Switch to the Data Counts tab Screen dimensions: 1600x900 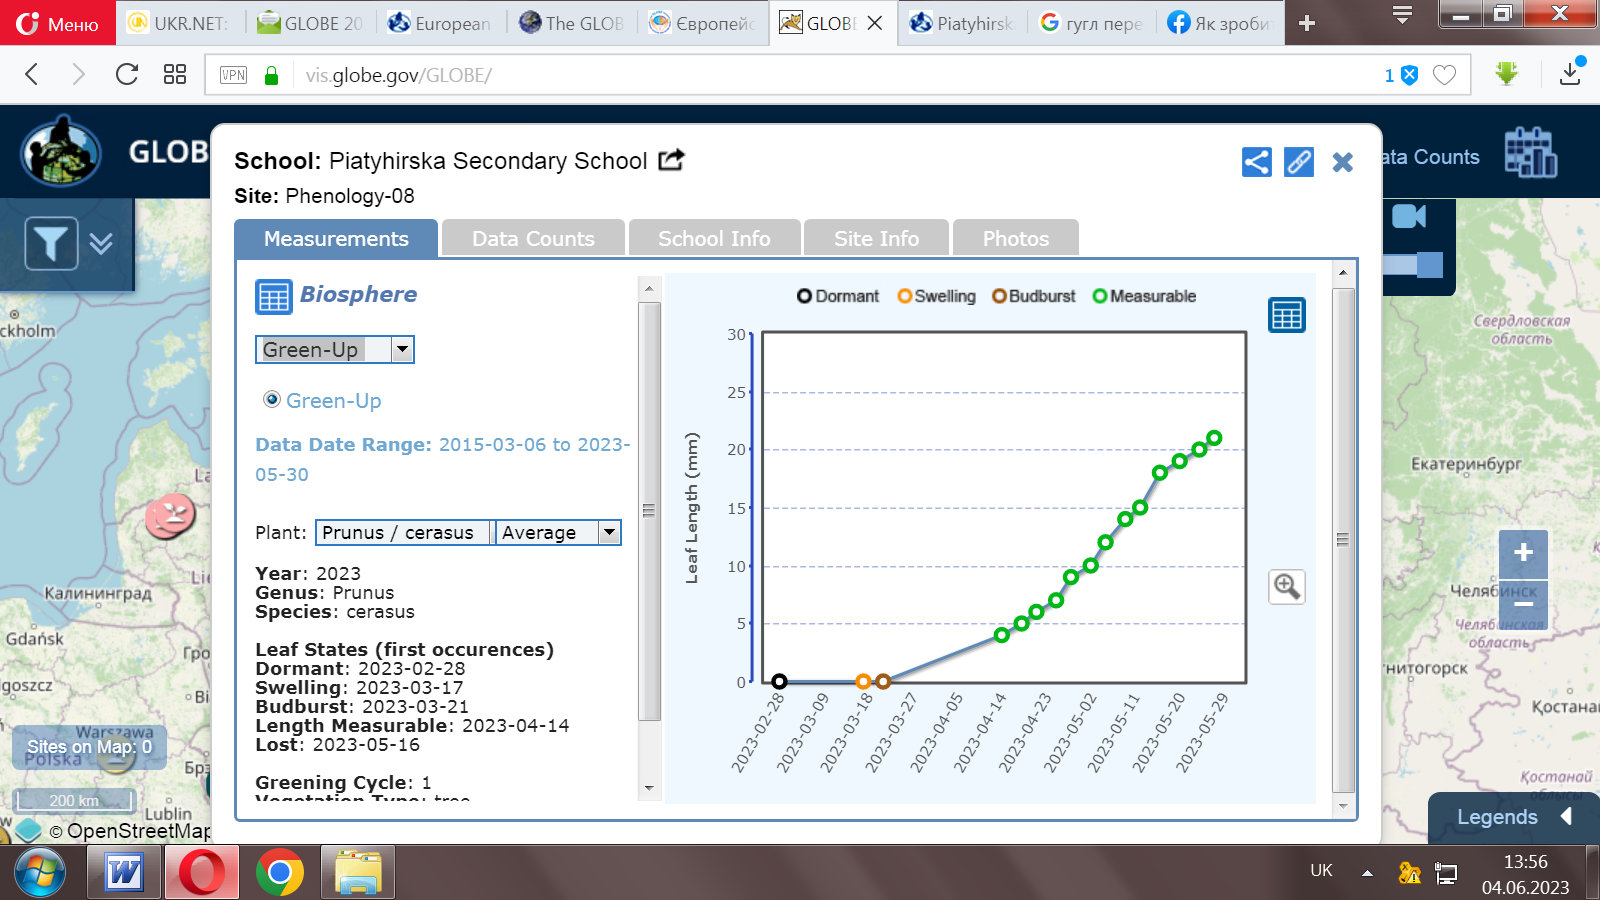(x=533, y=239)
